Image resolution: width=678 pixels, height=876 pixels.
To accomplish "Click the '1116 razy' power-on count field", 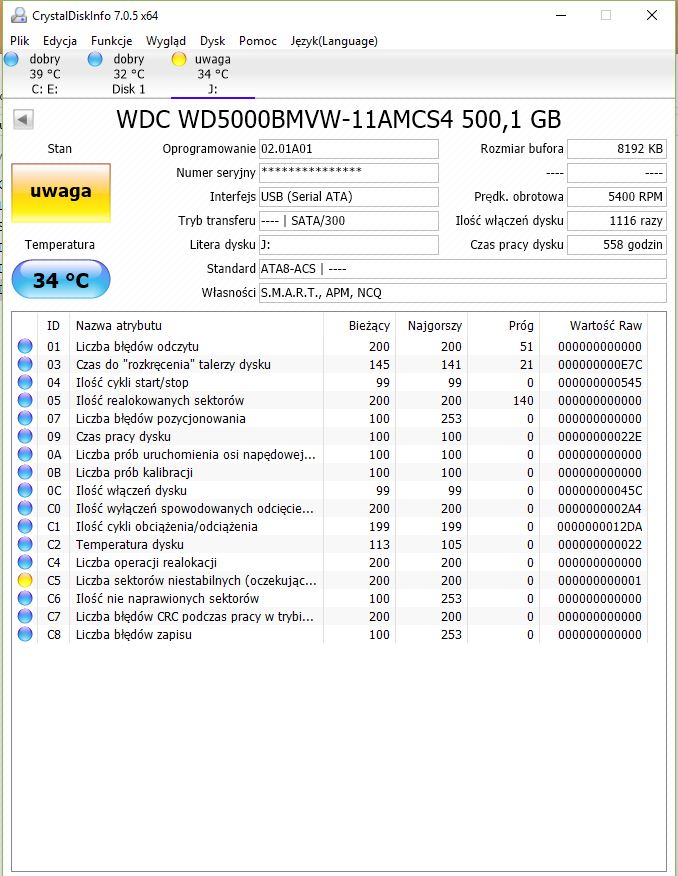I will point(617,221).
